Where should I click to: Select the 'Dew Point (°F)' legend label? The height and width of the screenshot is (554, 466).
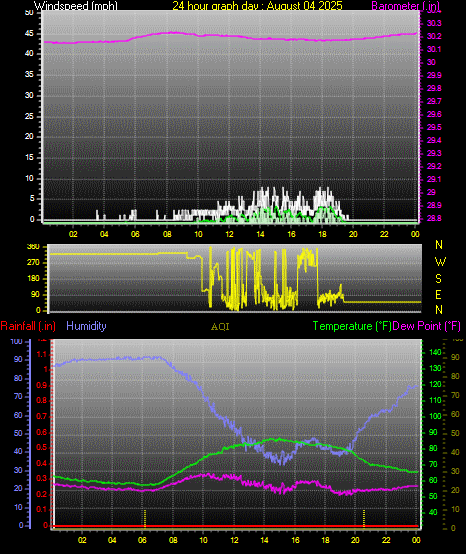click(x=427, y=326)
